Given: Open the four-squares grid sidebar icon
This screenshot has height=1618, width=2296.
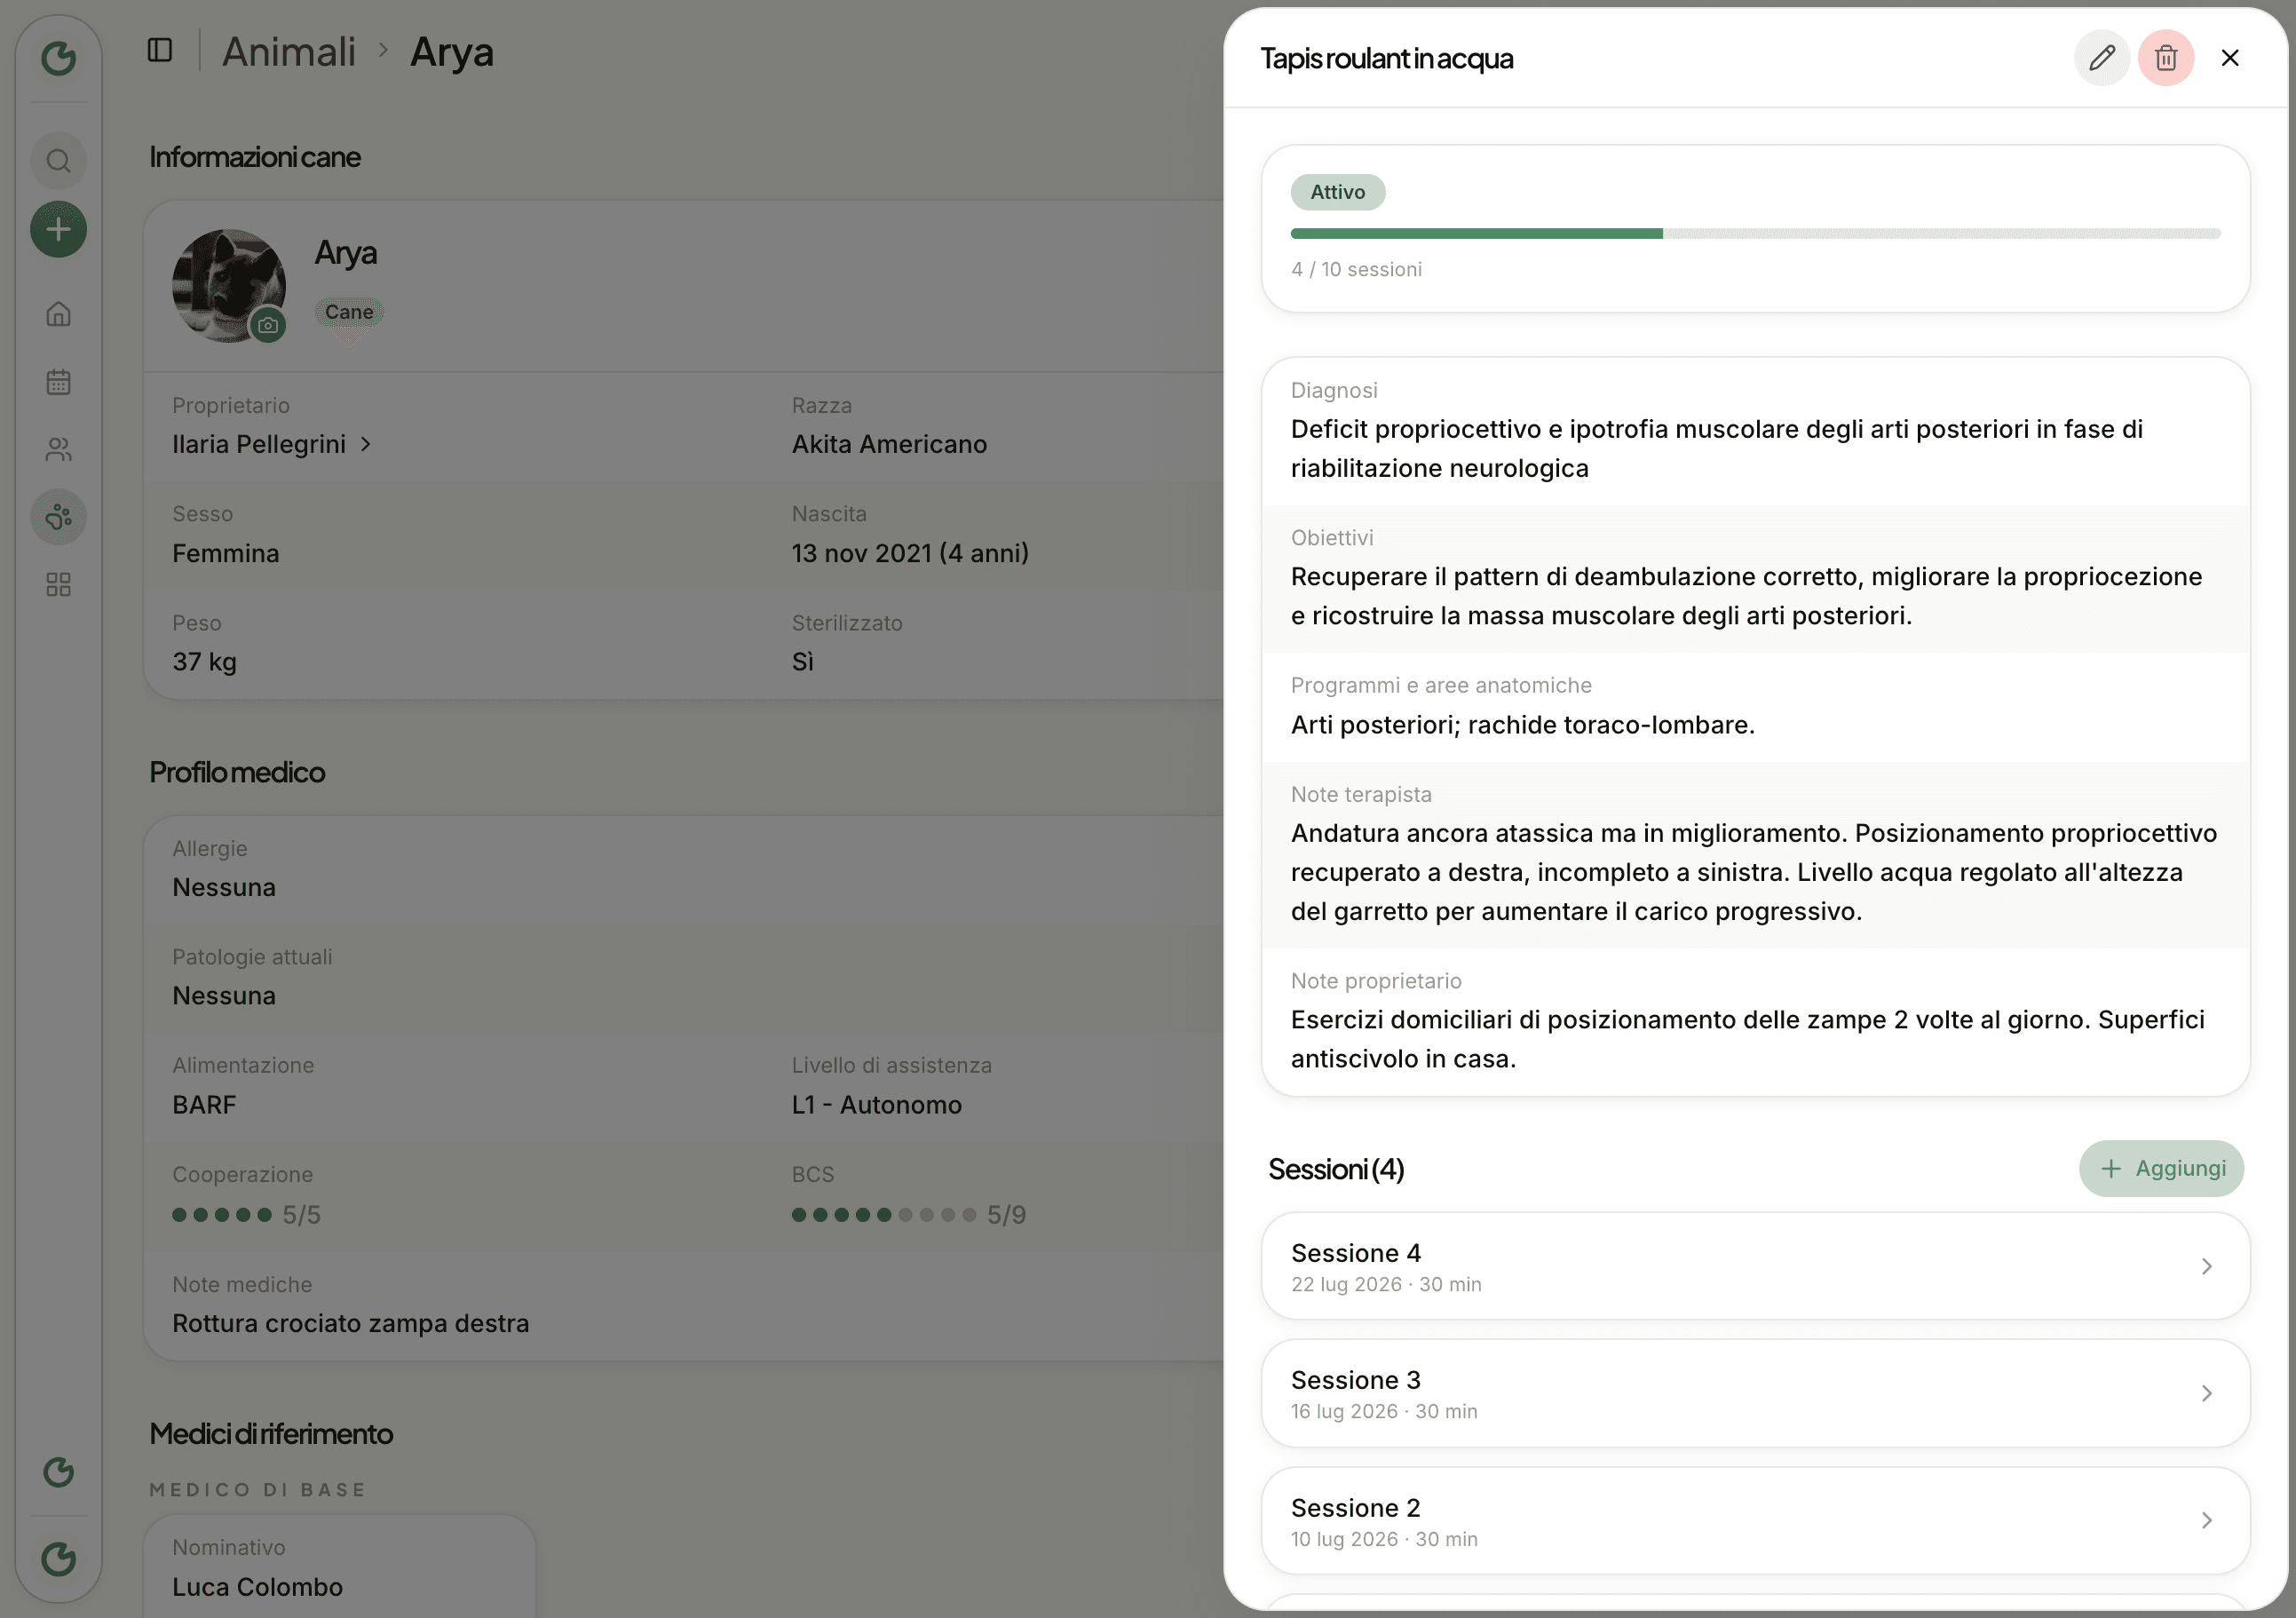Looking at the screenshot, I should point(58,585).
